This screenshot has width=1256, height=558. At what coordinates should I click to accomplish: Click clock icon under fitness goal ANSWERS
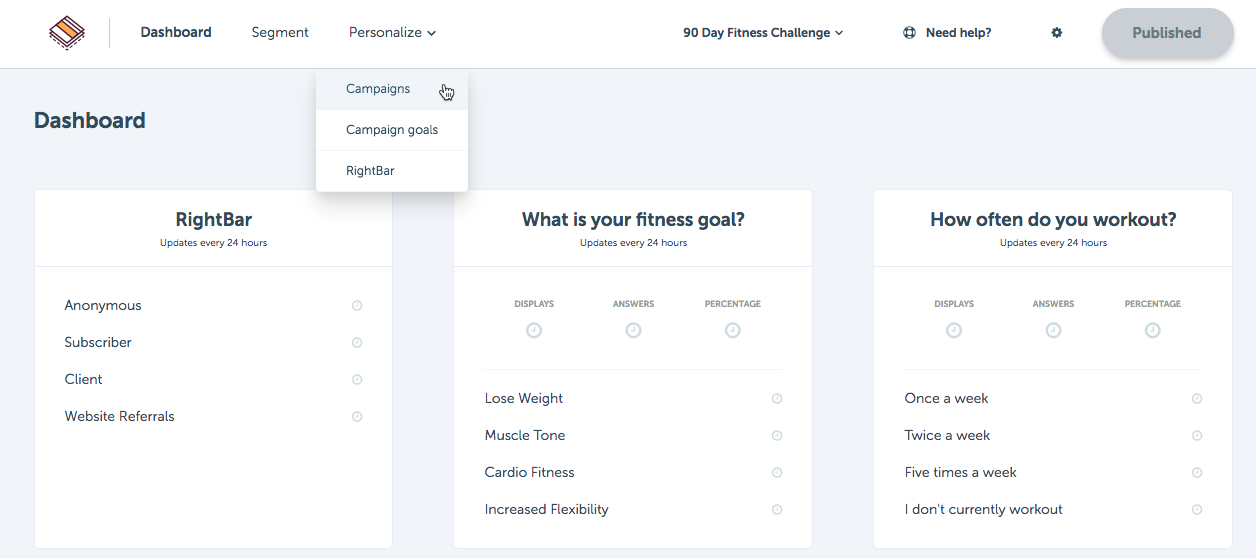click(633, 330)
